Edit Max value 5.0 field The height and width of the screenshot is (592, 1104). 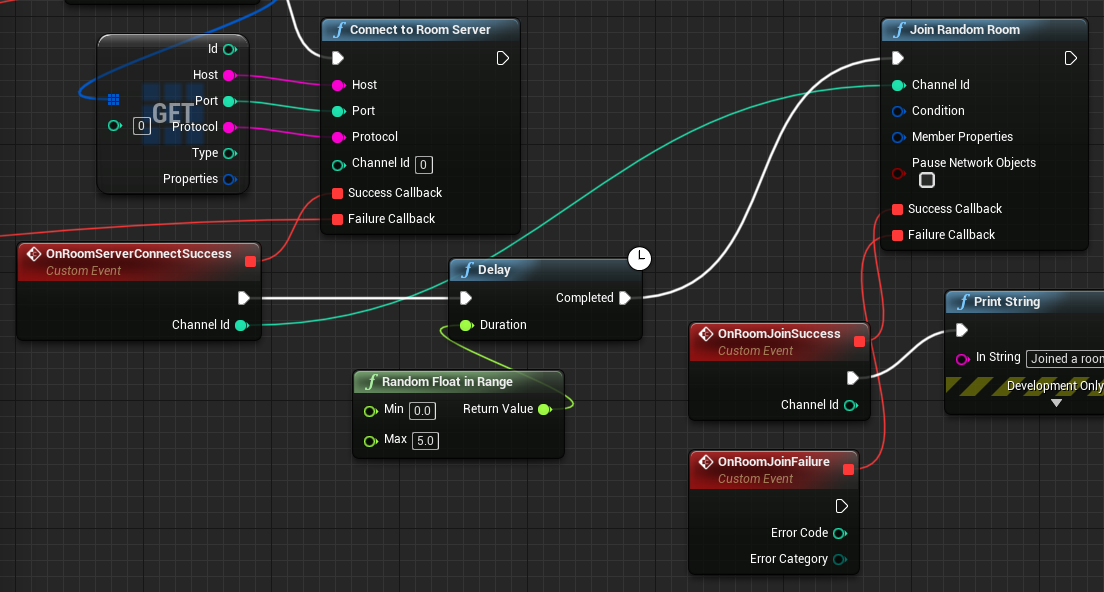click(425, 441)
